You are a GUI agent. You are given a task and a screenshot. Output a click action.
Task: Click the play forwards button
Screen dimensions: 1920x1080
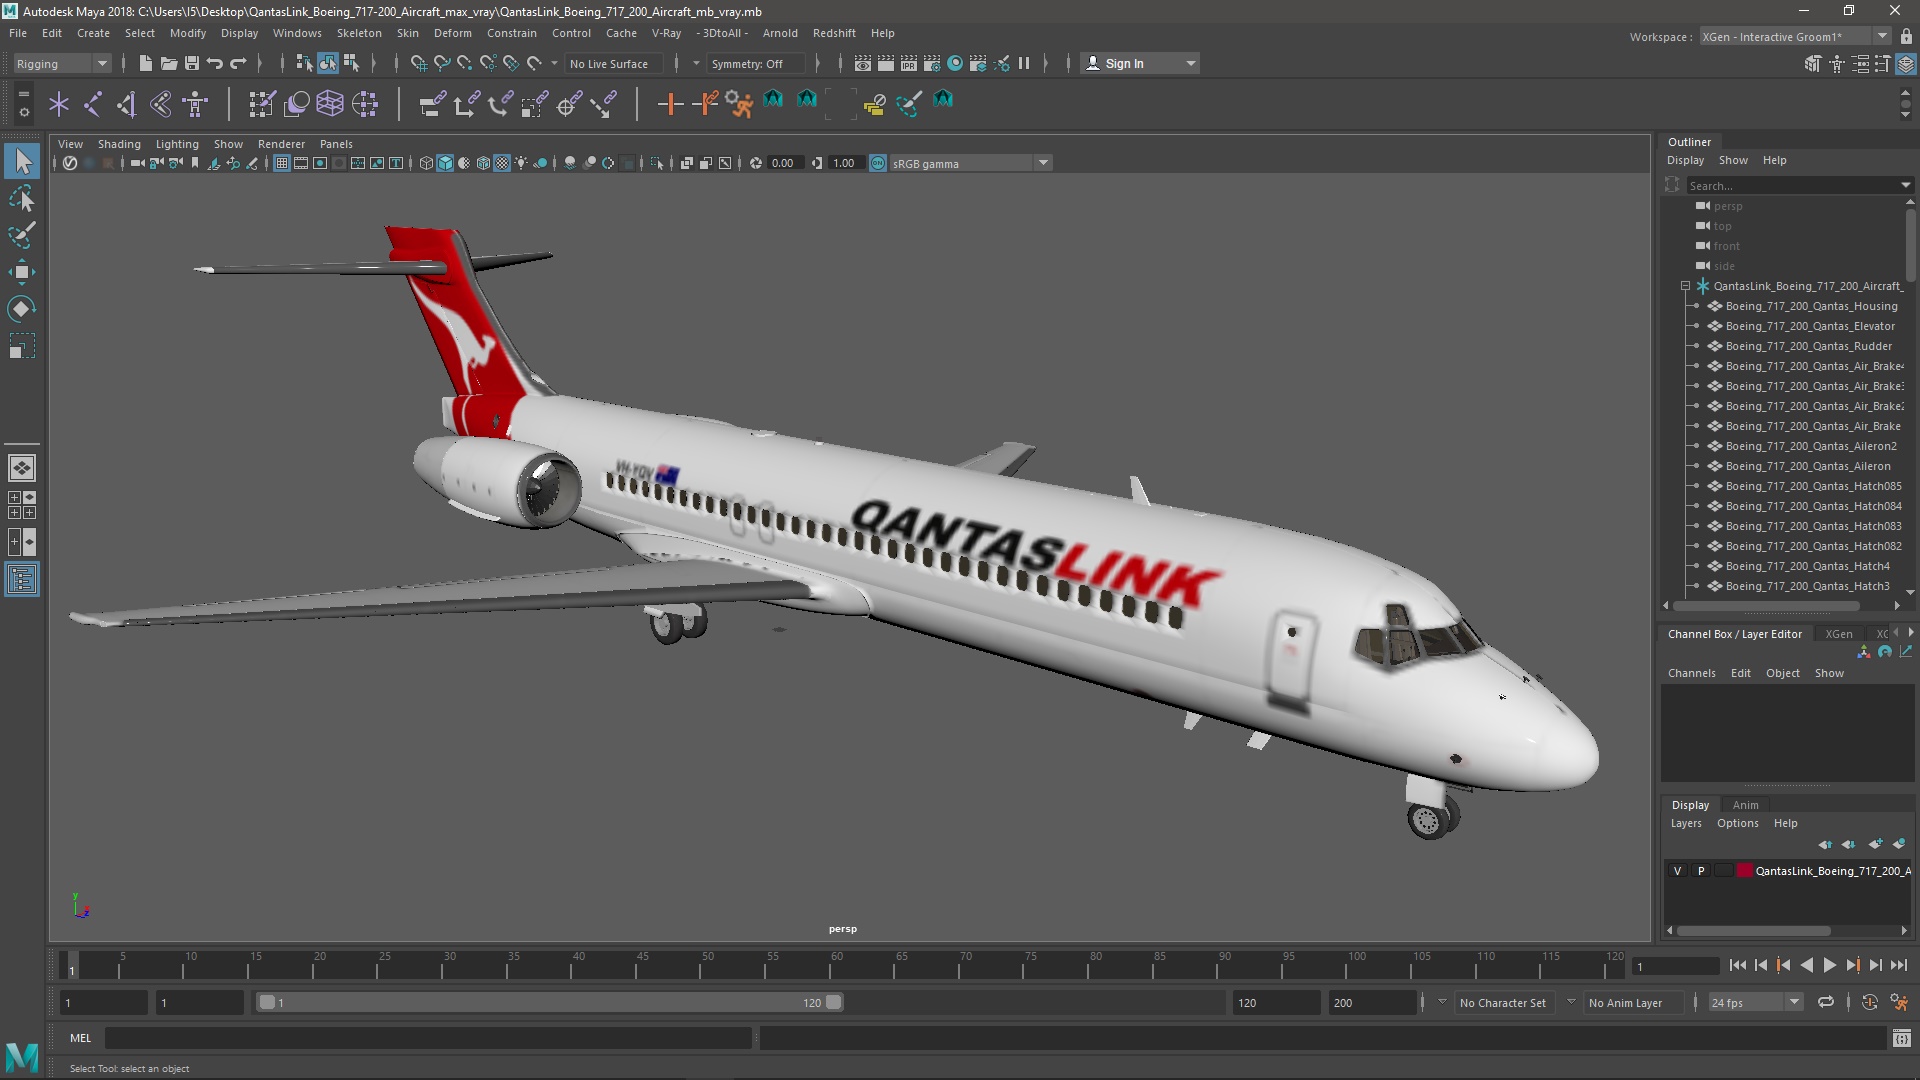click(x=1829, y=965)
